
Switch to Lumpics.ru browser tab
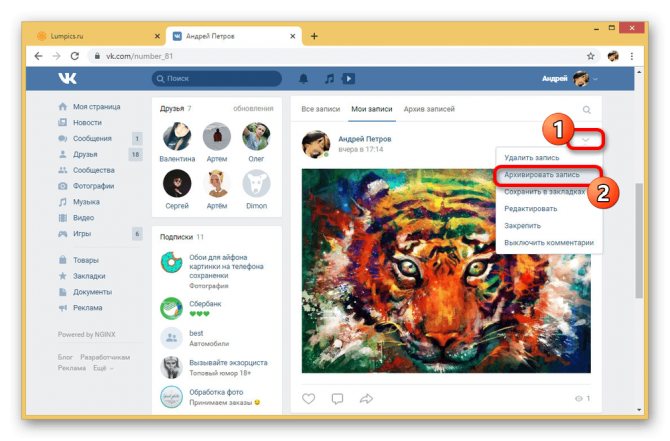[x=96, y=36]
